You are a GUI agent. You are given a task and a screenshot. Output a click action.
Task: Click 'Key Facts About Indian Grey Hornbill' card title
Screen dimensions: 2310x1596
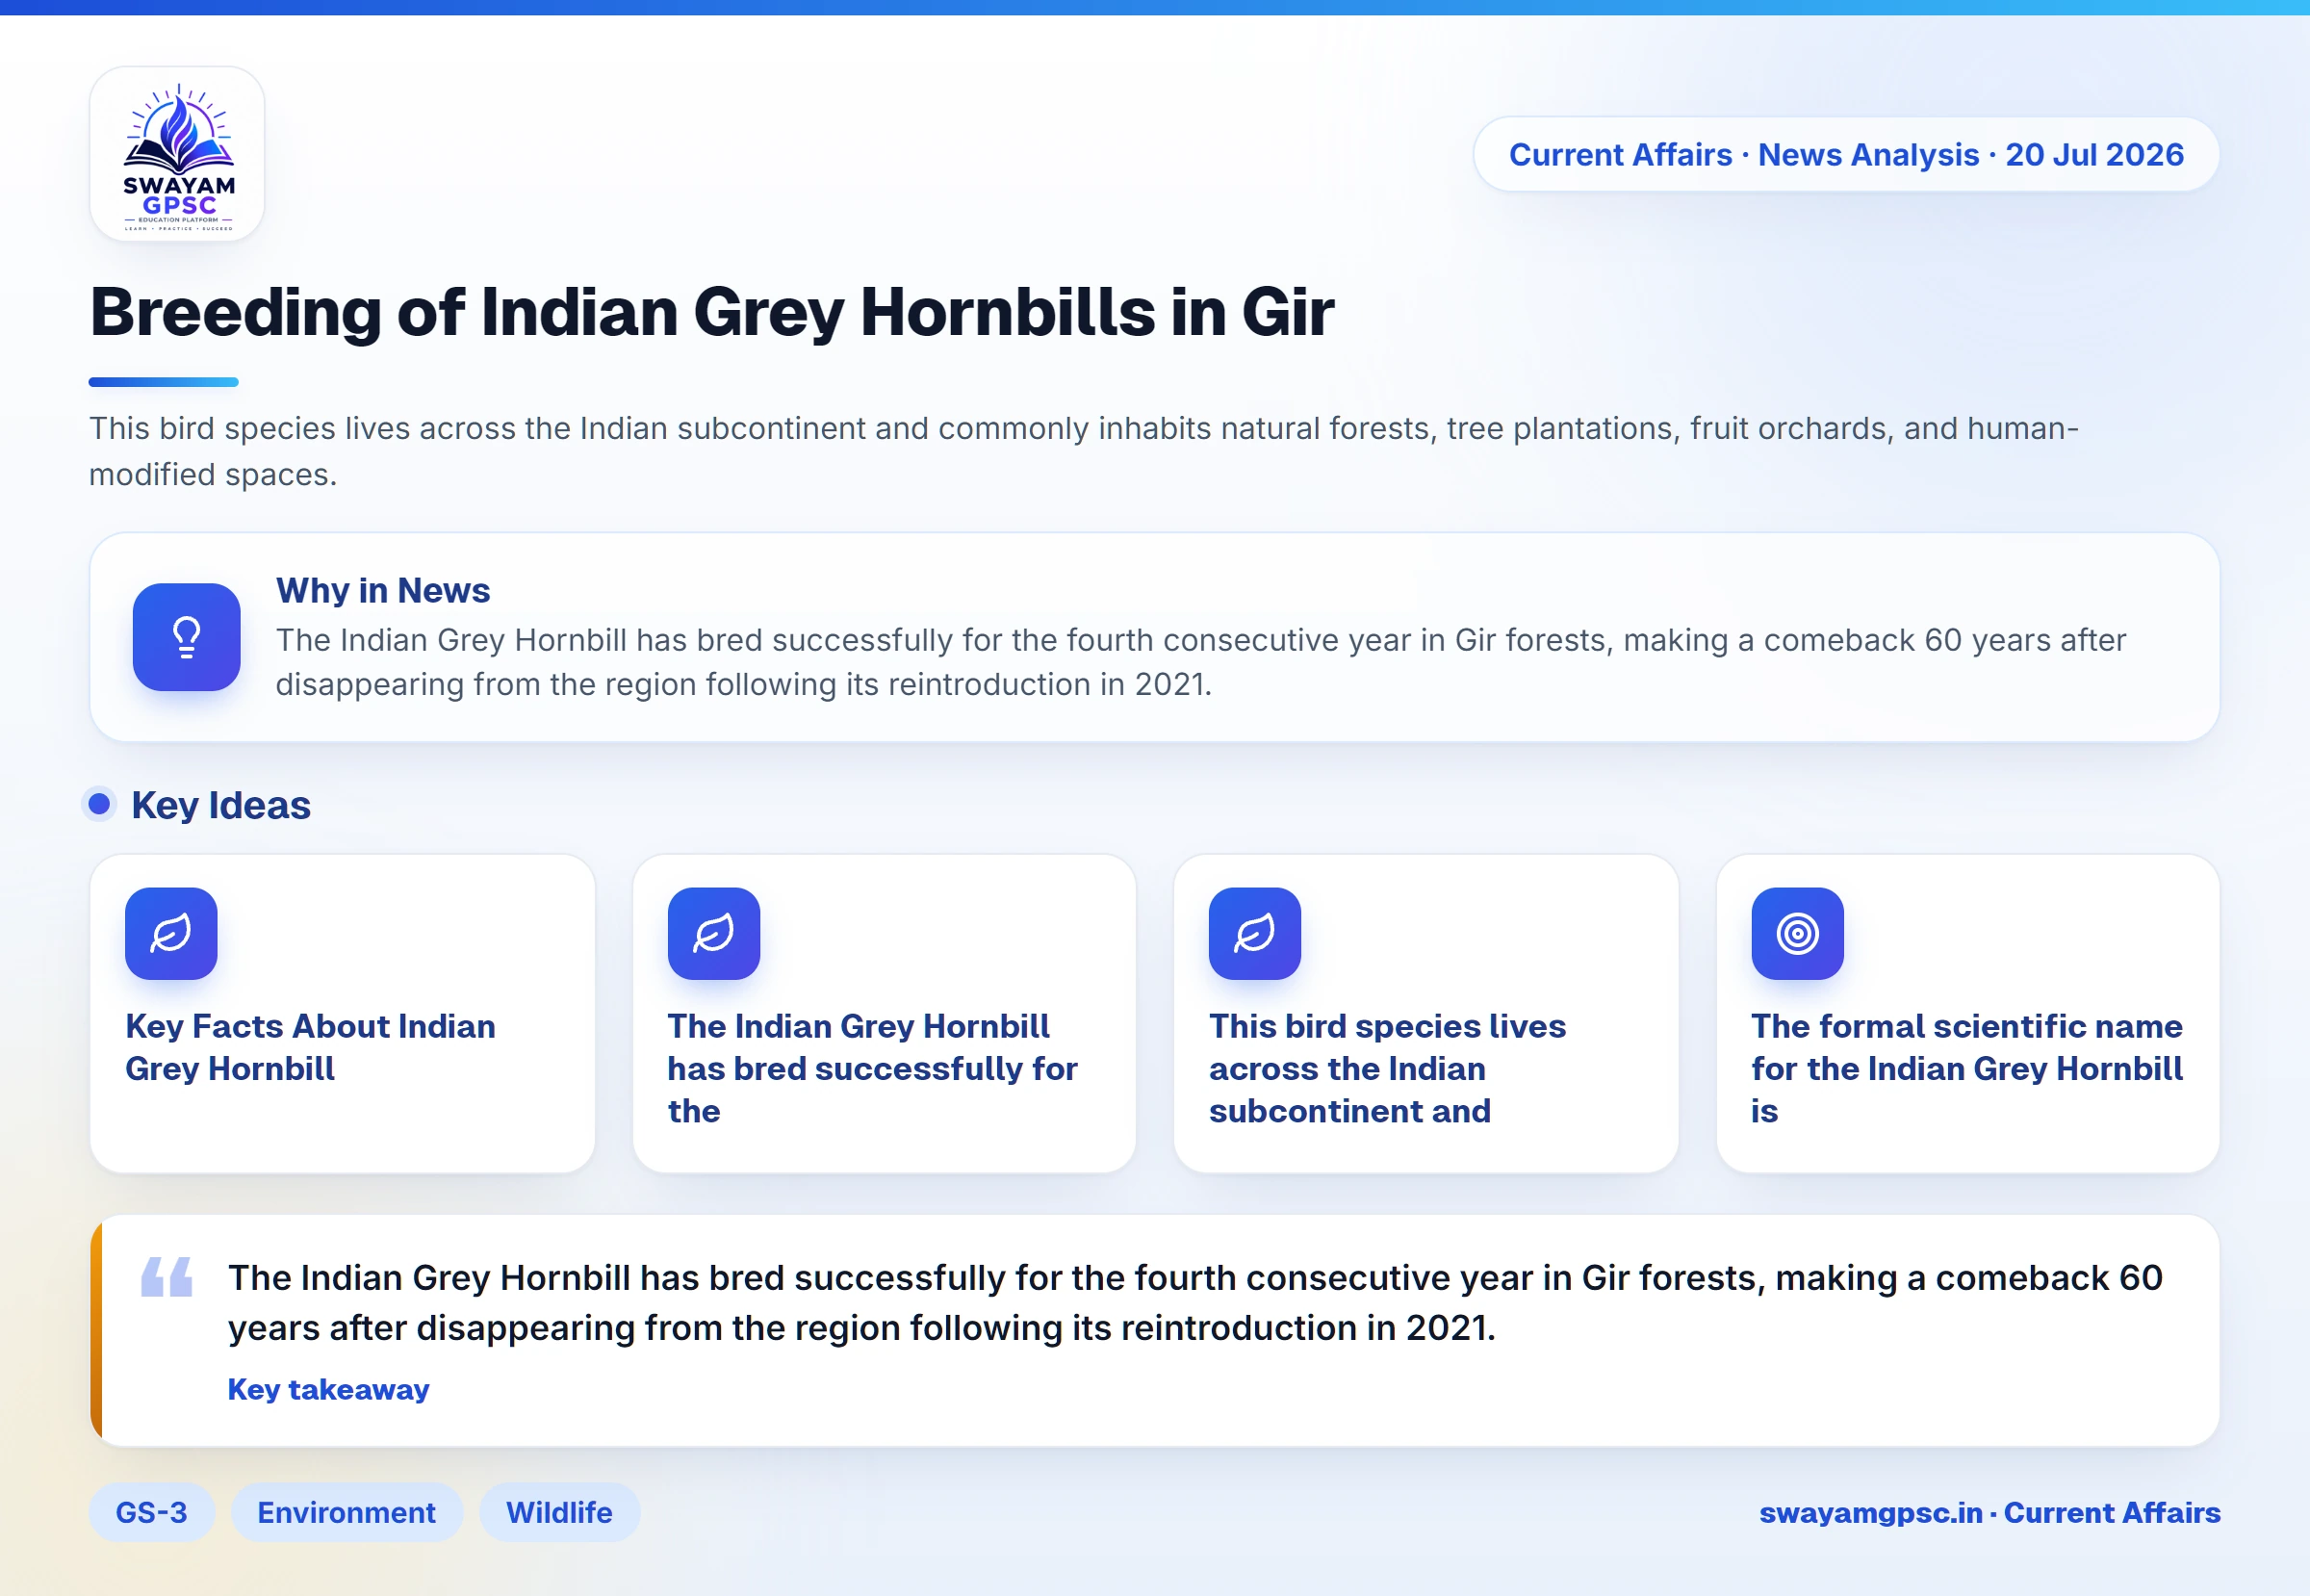tap(310, 1047)
